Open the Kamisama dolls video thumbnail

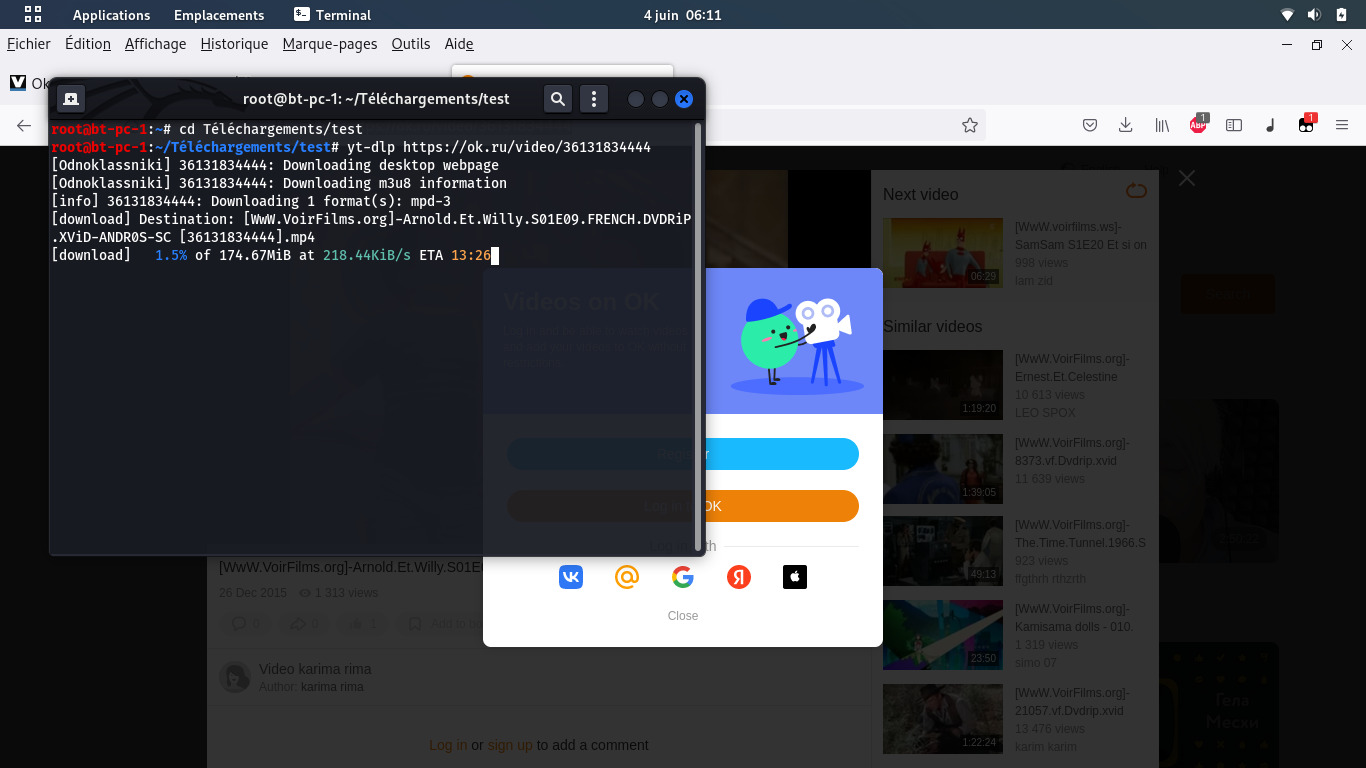(943, 635)
